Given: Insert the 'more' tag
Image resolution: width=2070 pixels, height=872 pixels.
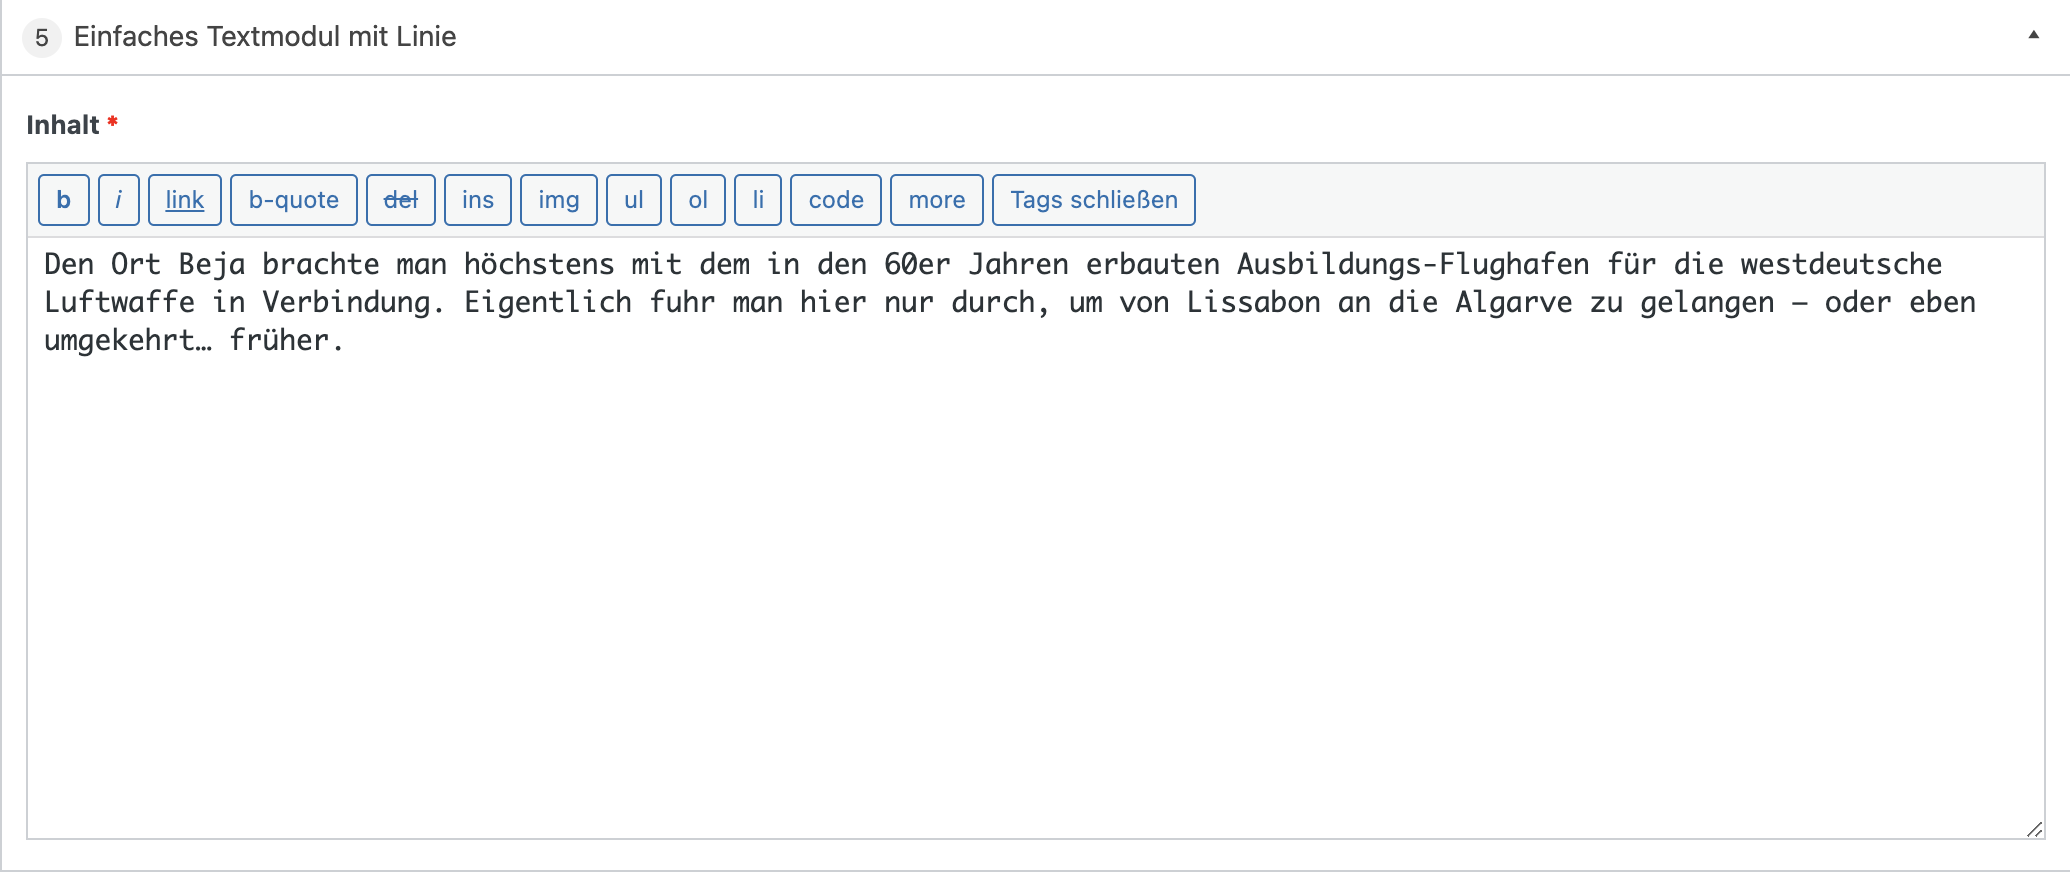Looking at the screenshot, I should [937, 200].
